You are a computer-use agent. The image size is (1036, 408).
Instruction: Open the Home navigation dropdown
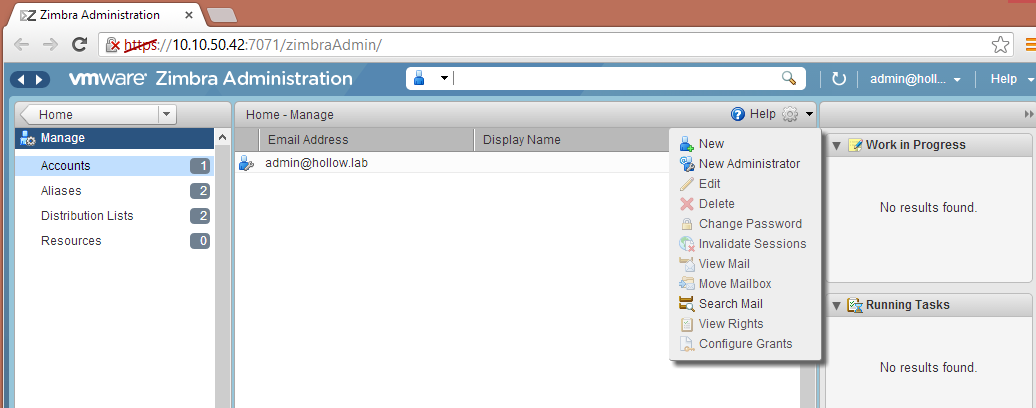tap(167, 115)
